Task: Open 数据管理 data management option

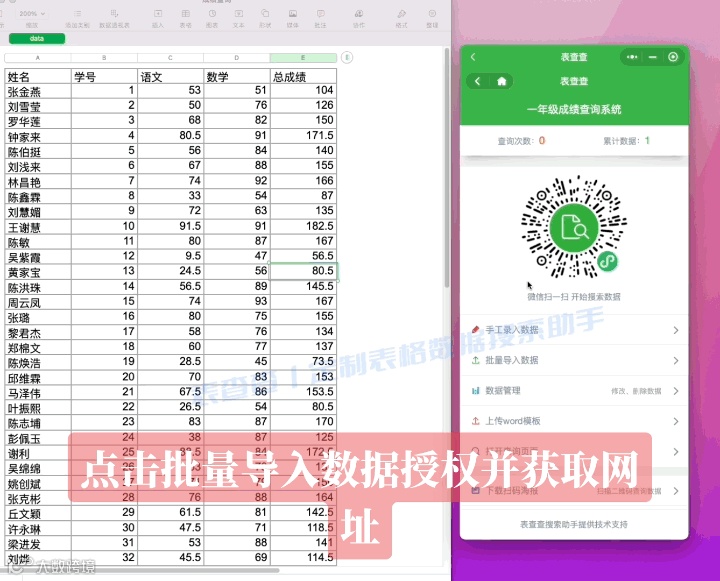Action: click(574, 391)
